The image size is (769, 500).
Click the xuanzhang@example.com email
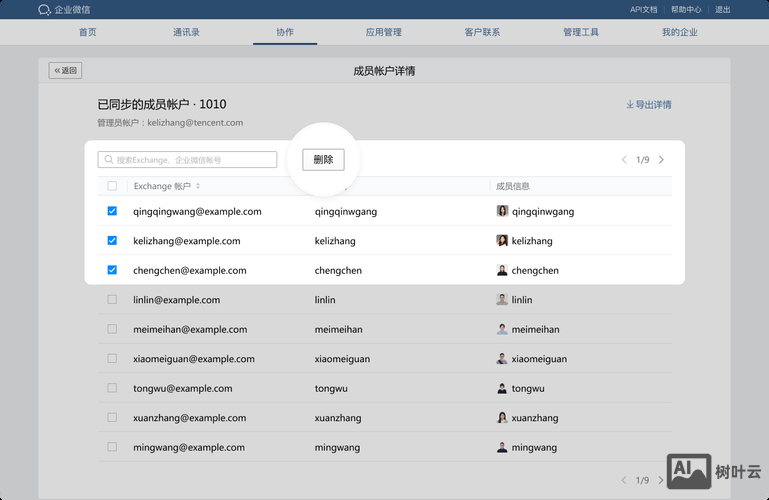coord(190,418)
